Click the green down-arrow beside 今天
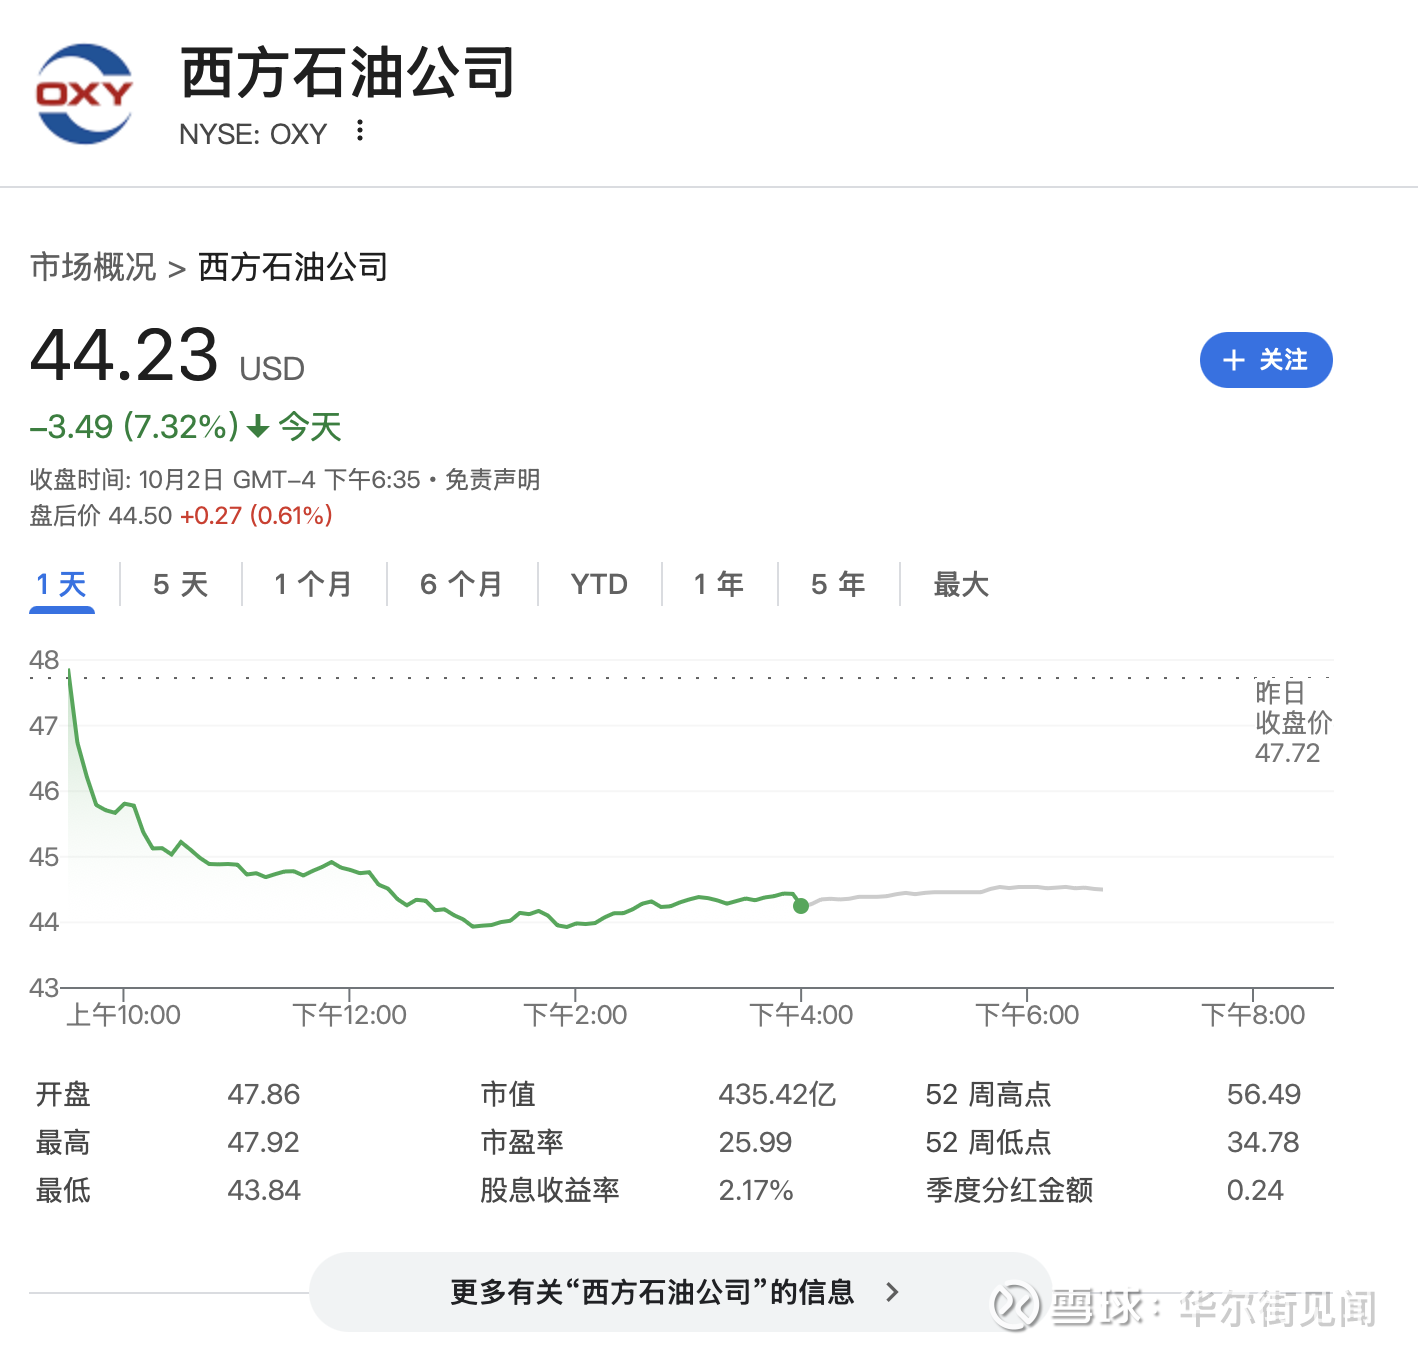The width and height of the screenshot is (1418, 1352). 258,428
